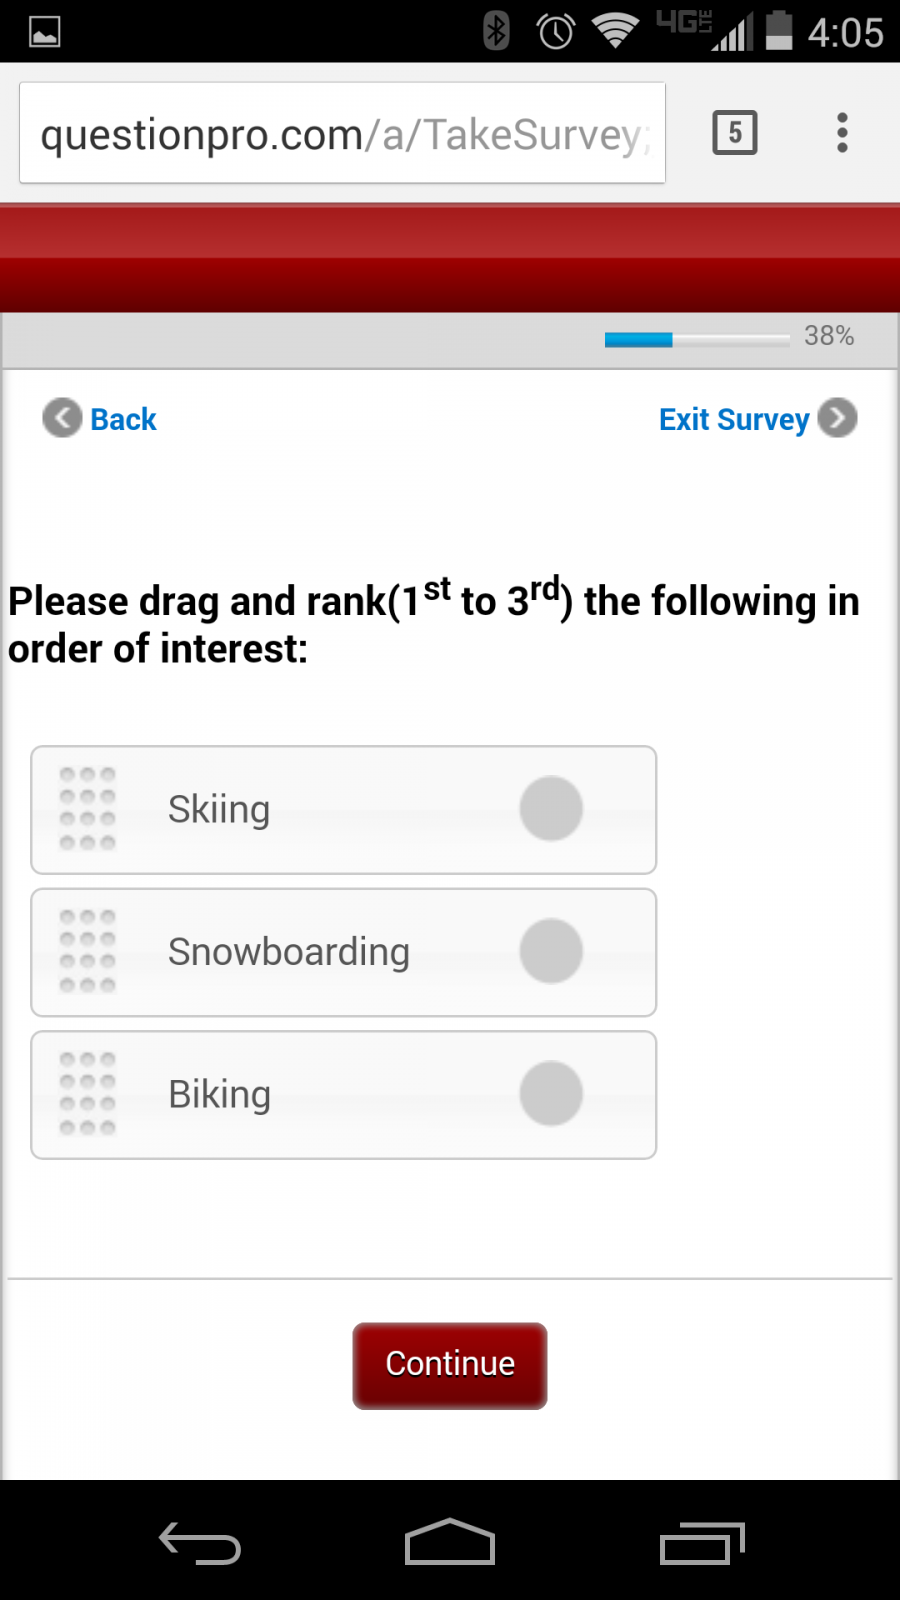Open the browser overflow menu
Viewport: 900px width, 1600px height.
(x=842, y=132)
